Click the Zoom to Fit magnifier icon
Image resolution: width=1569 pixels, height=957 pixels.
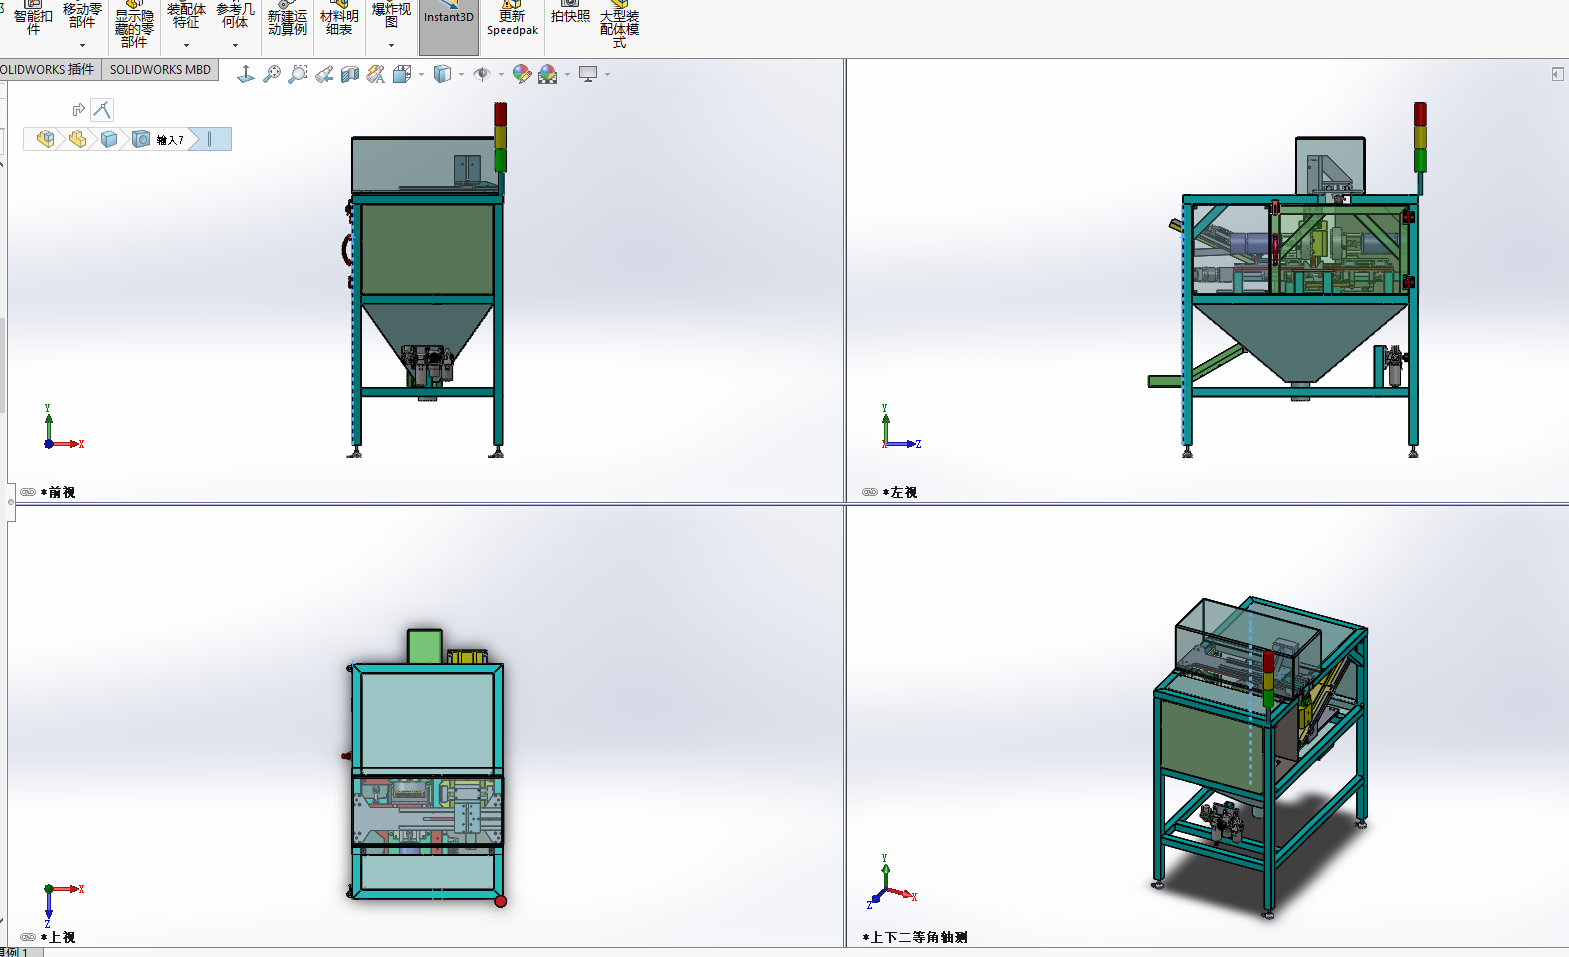click(x=271, y=74)
